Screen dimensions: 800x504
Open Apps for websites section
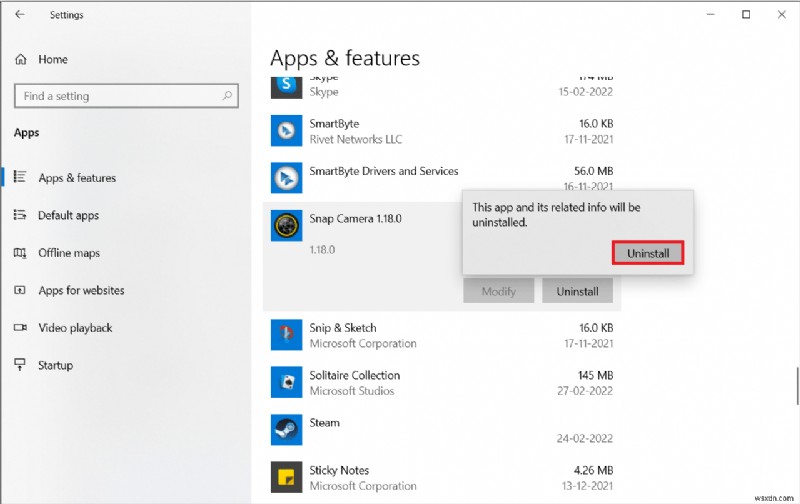(x=80, y=290)
